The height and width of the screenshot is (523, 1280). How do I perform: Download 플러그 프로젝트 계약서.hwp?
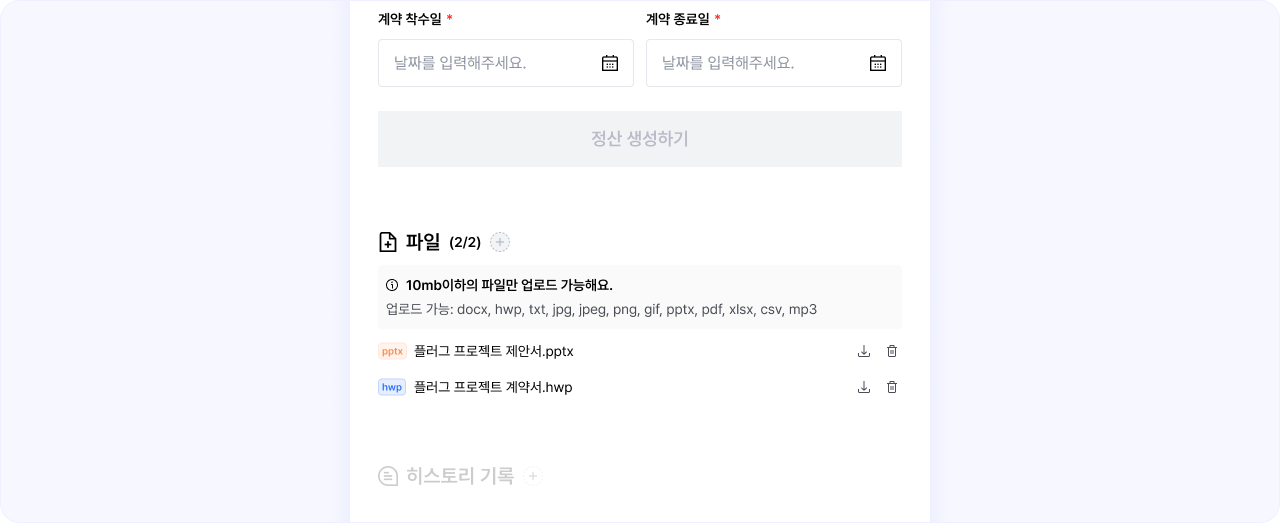point(864,387)
